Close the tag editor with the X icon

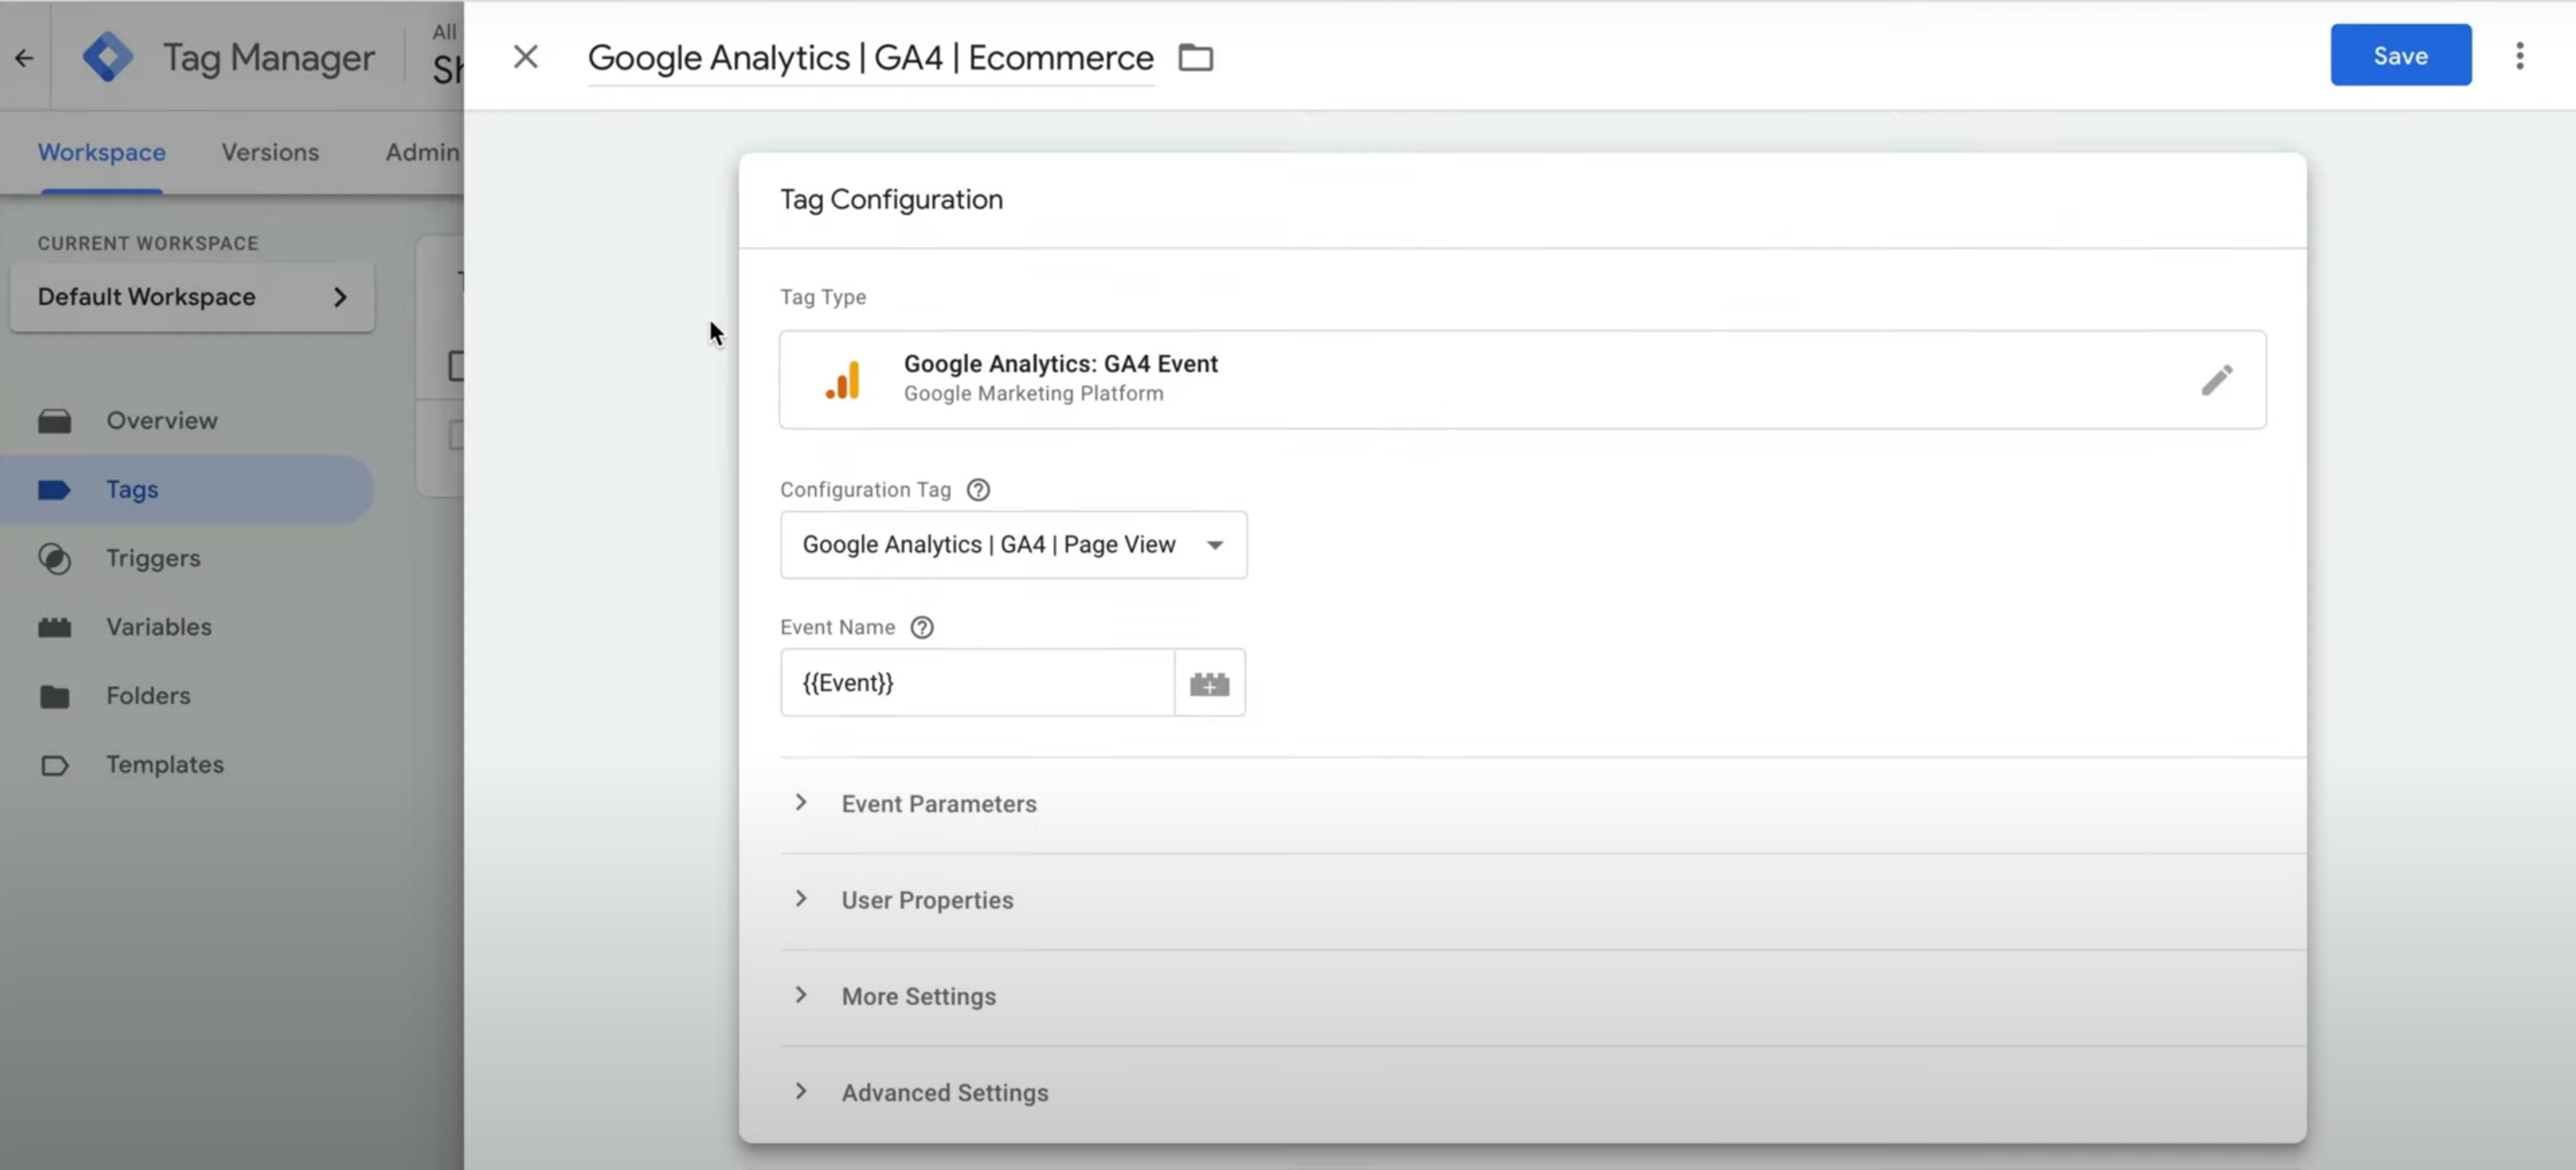526,57
